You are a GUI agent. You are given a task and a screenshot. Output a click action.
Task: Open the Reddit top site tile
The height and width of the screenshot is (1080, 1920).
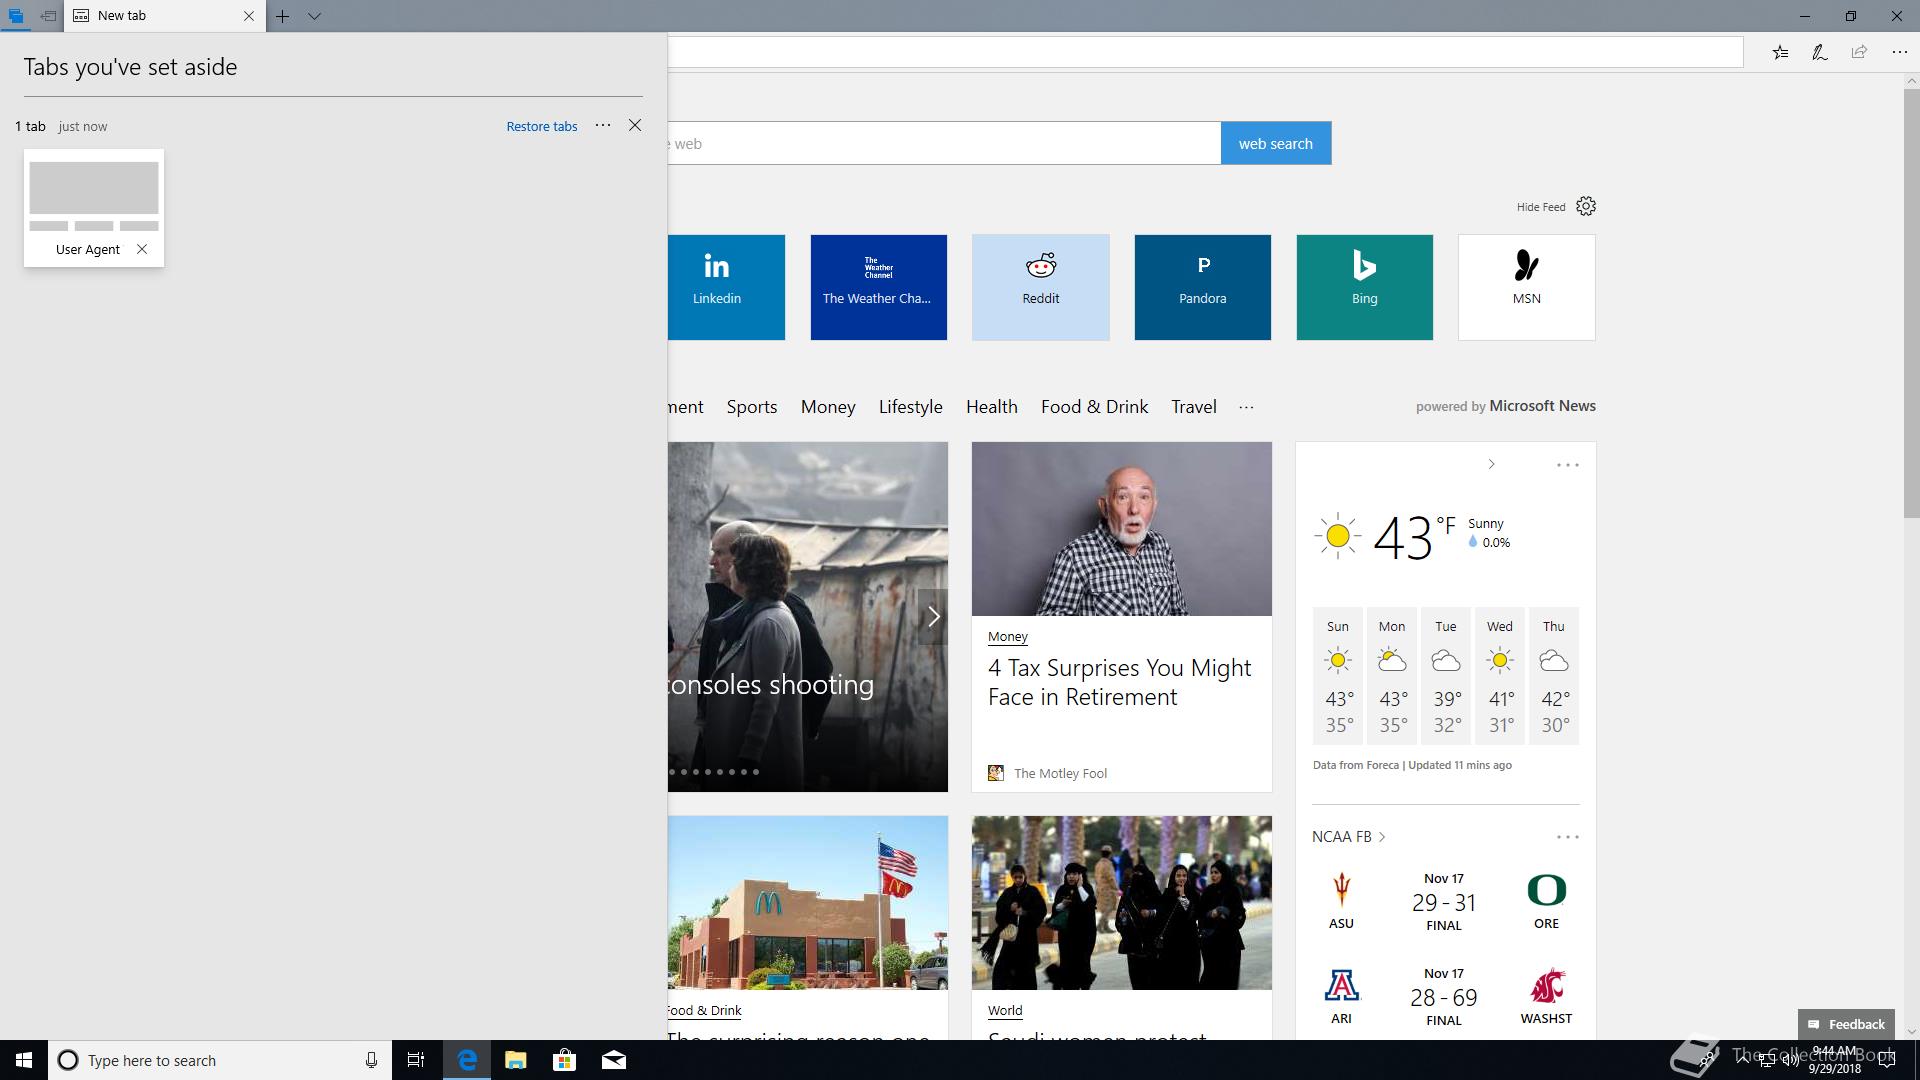(1040, 287)
